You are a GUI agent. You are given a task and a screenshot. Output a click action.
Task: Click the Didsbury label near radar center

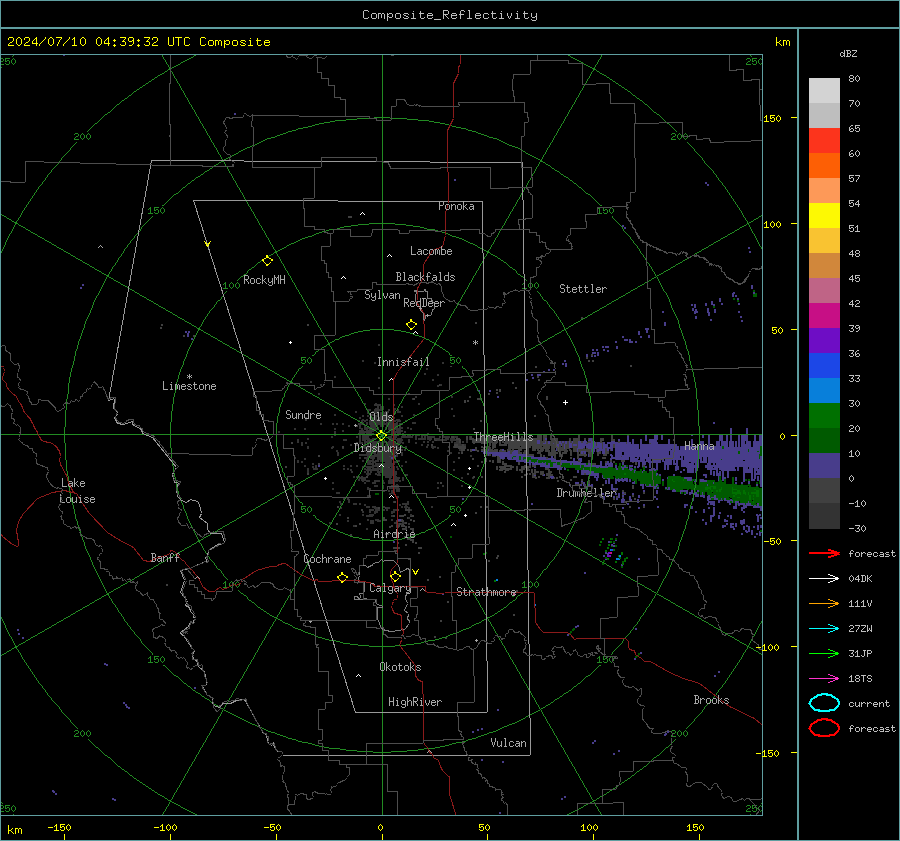click(378, 448)
